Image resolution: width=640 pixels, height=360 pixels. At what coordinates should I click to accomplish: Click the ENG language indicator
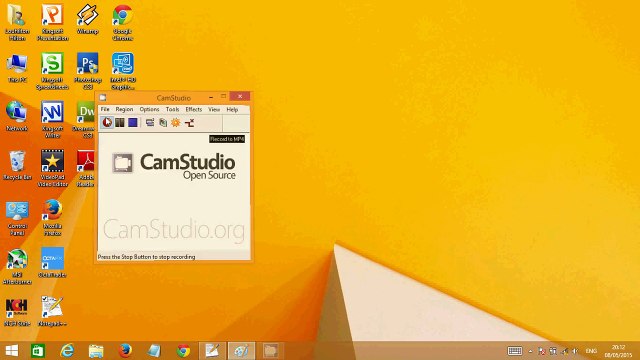tap(591, 351)
